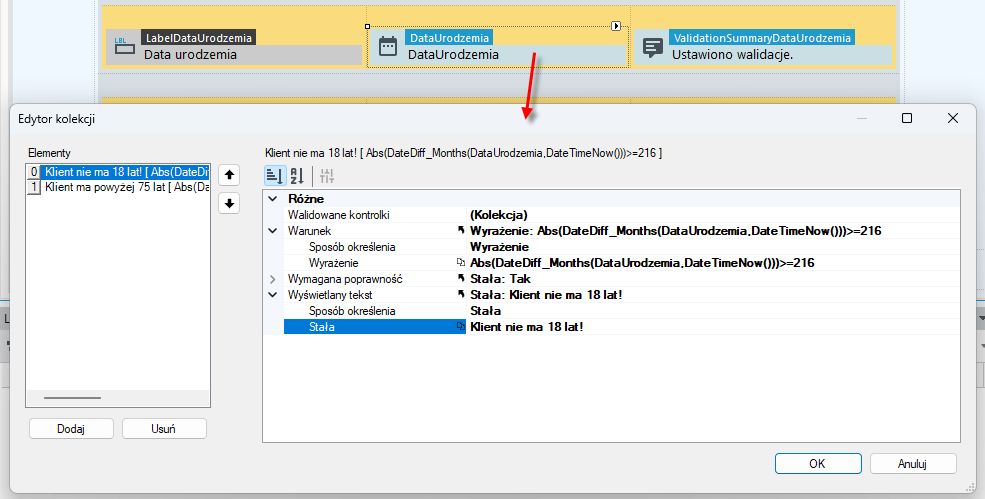Viewport: 985px width, 499px height.
Task: Click the categorized view icon in property grid
Action: (275, 176)
